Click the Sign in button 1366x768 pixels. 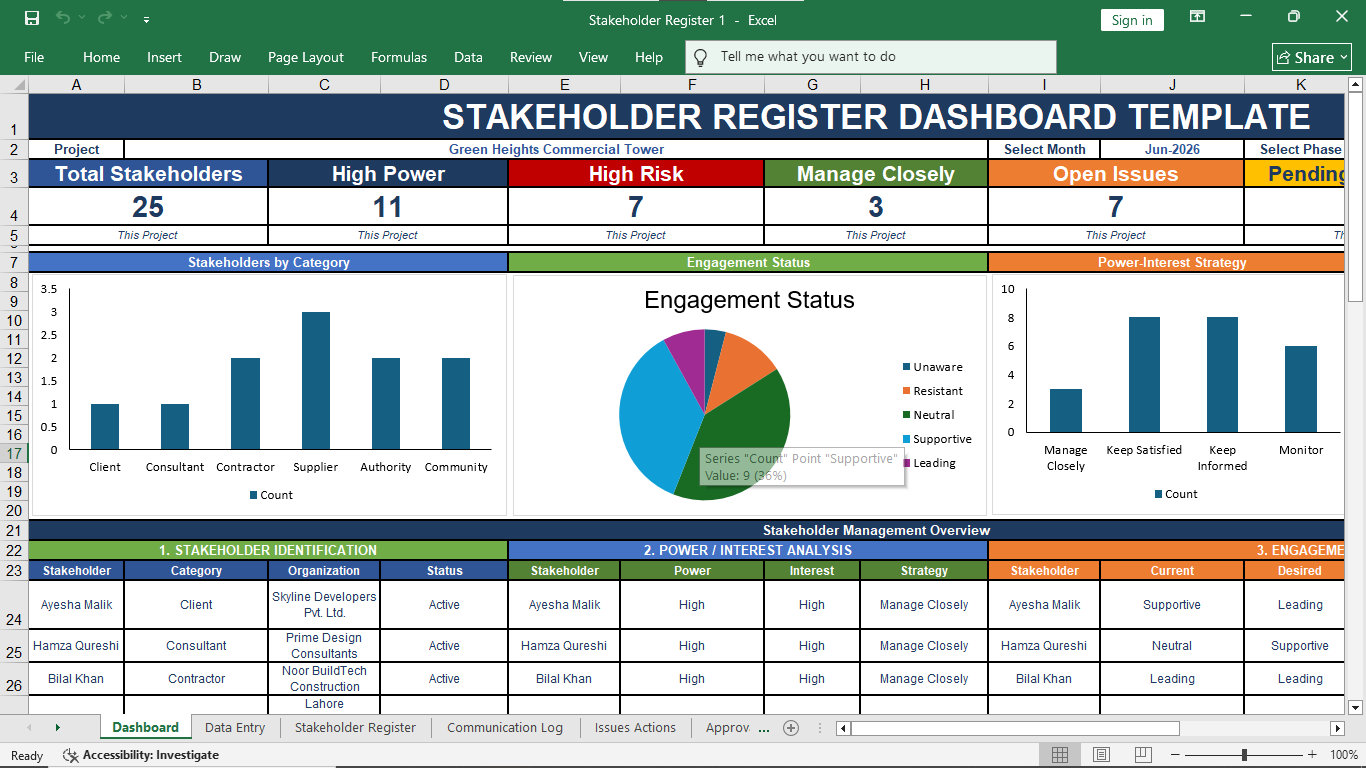click(x=1132, y=20)
